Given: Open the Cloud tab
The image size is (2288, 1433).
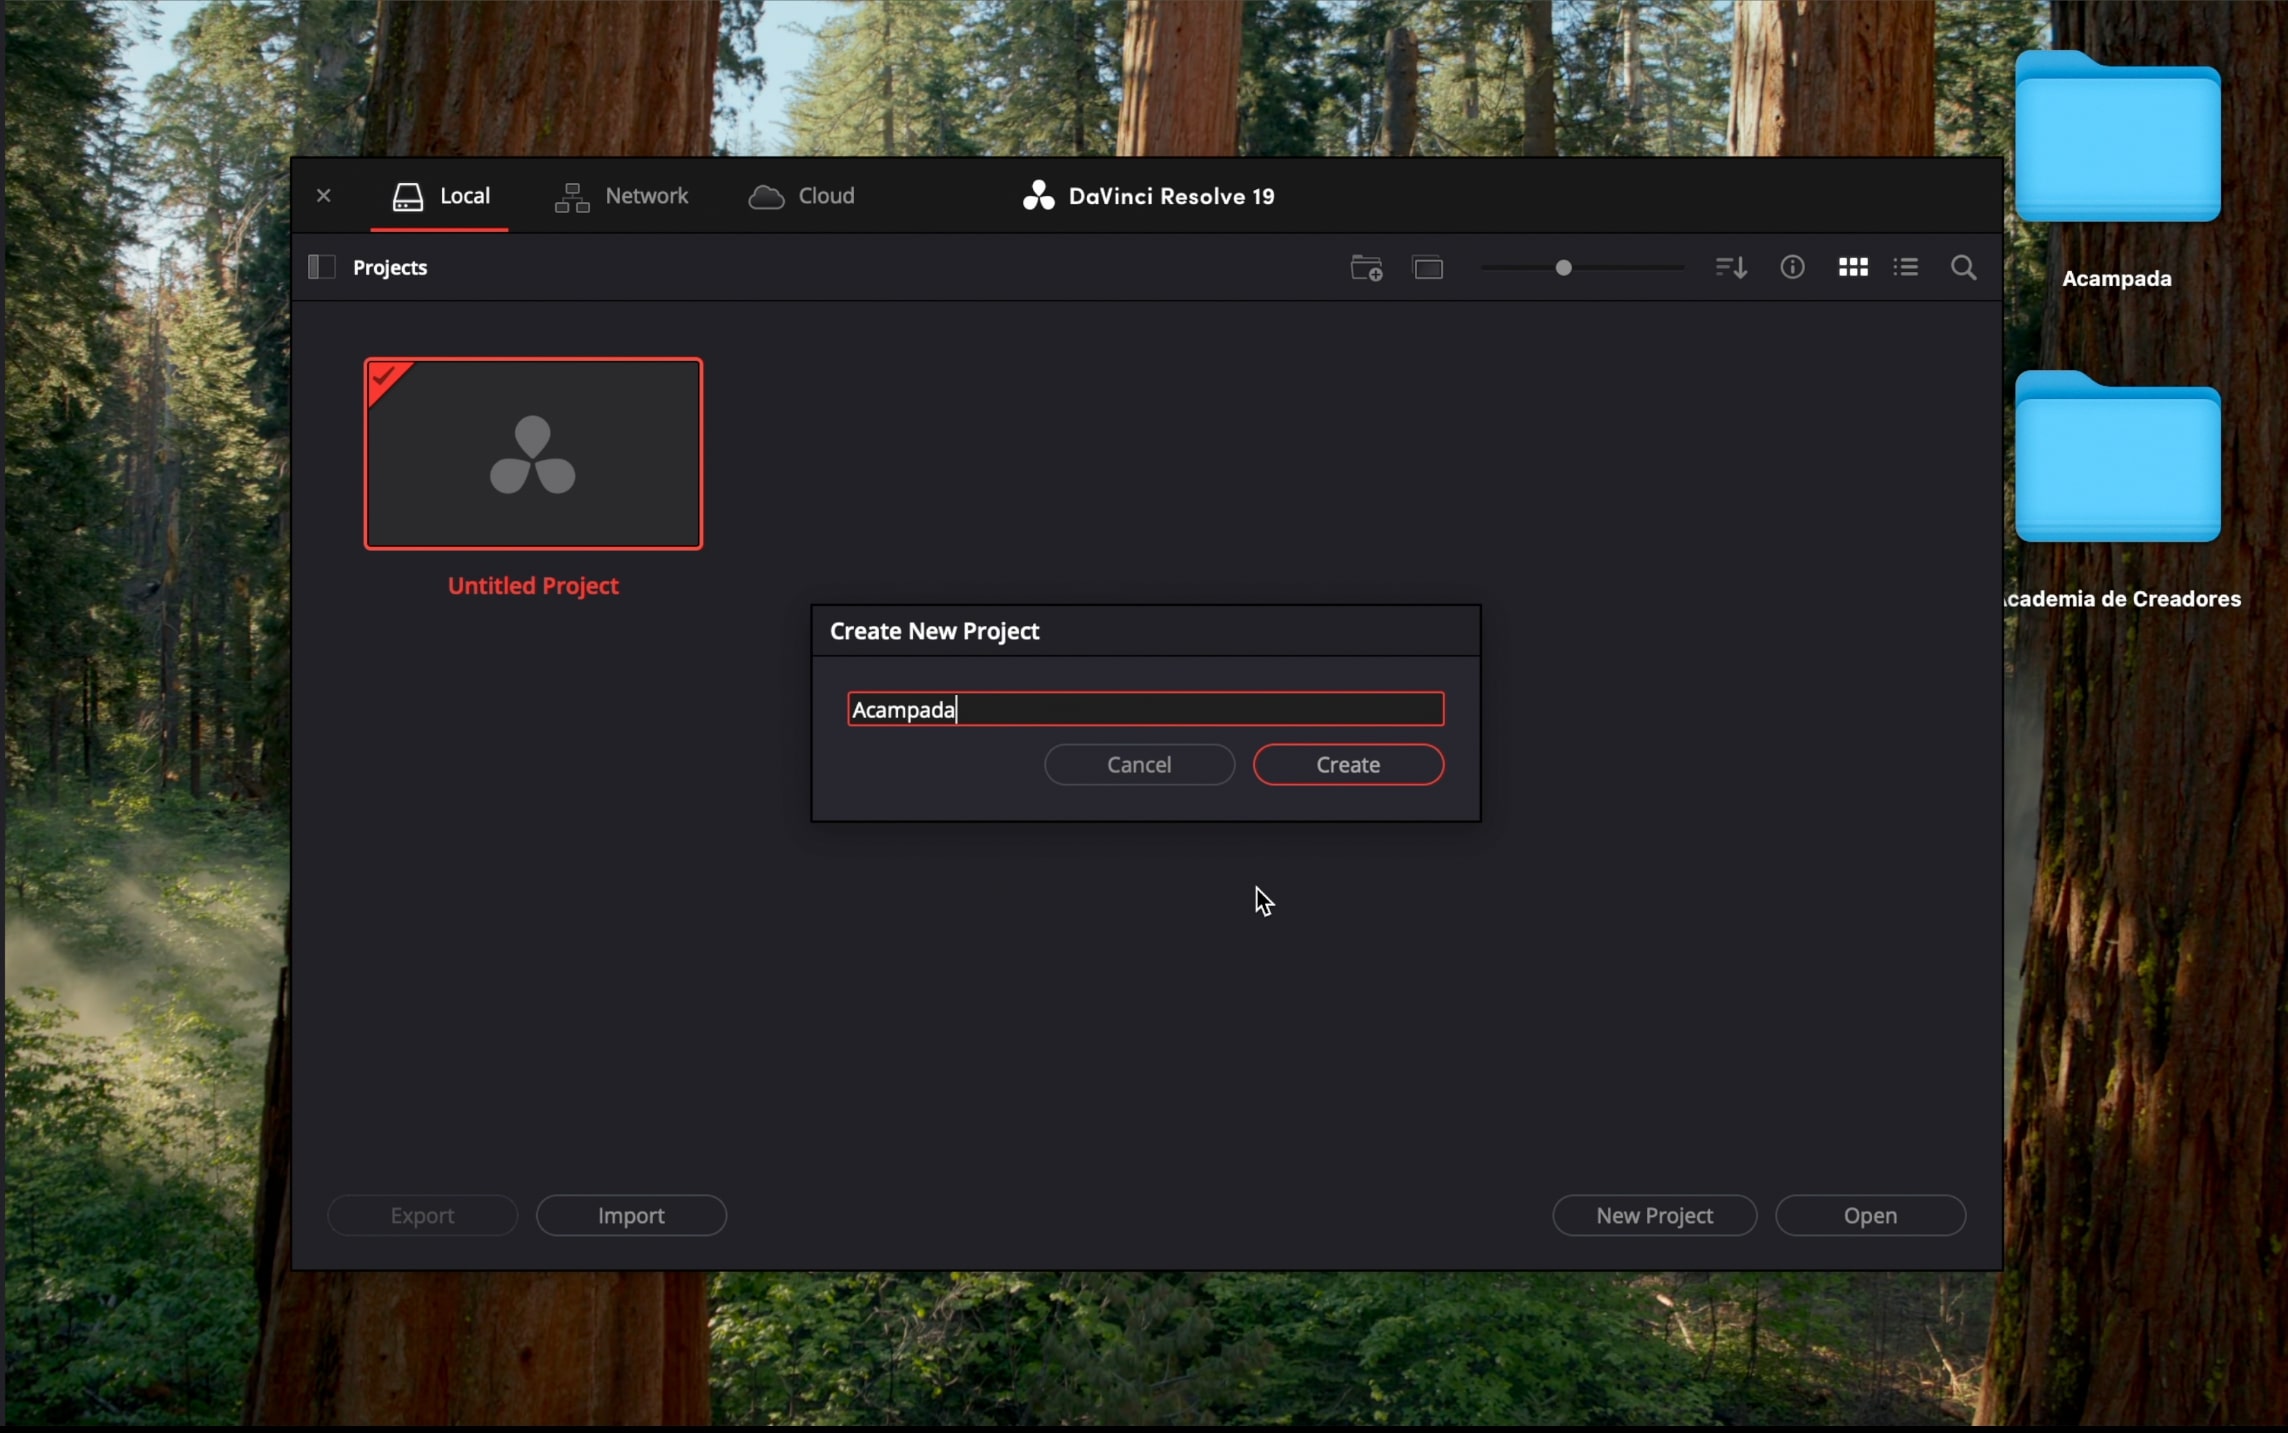Looking at the screenshot, I should tap(802, 196).
